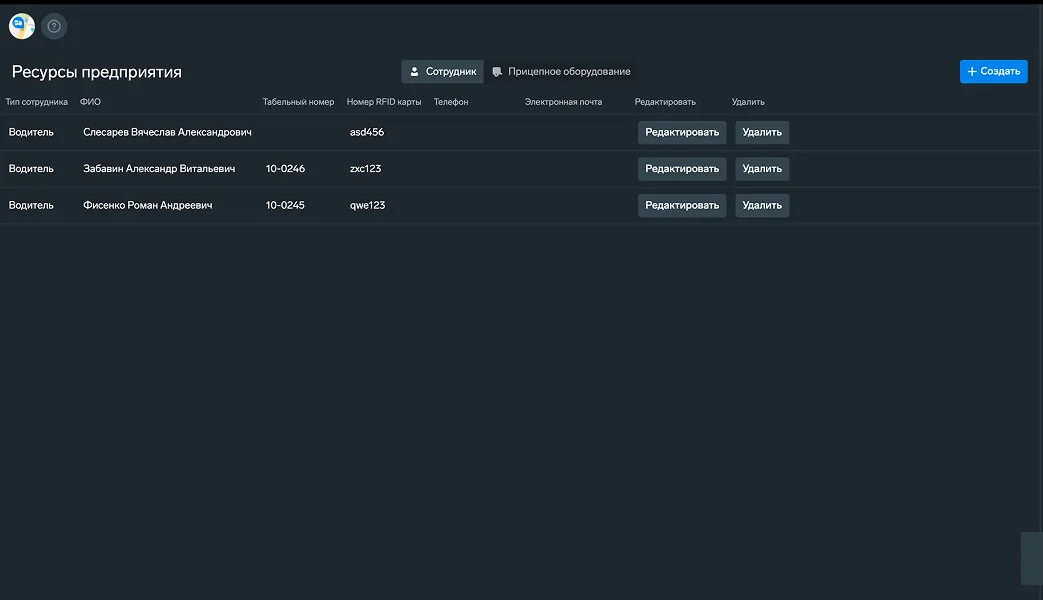The width and height of the screenshot is (1043, 600).
Task: Delete Забавин Александр Витальевич record
Action: tap(762, 169)
